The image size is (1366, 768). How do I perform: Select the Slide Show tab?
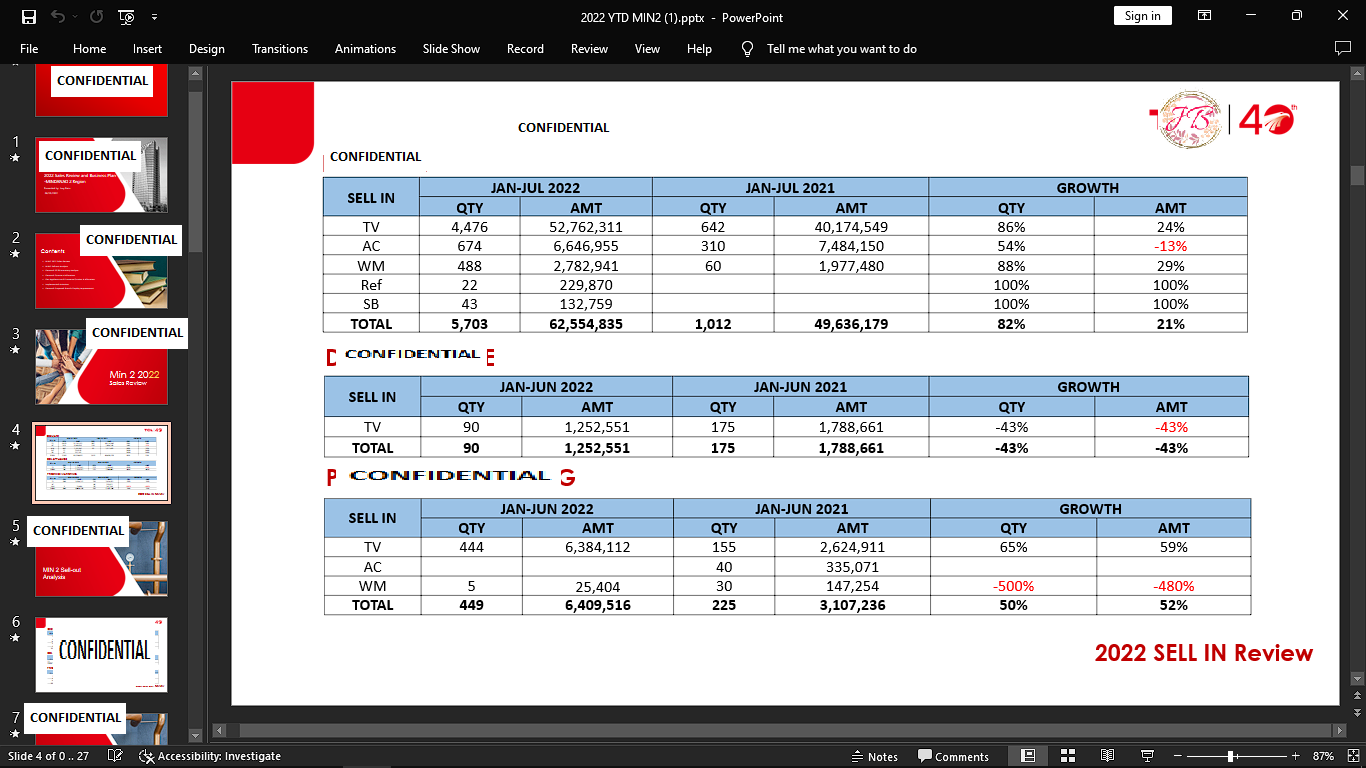pyautogui.click(x=451, y=48)
